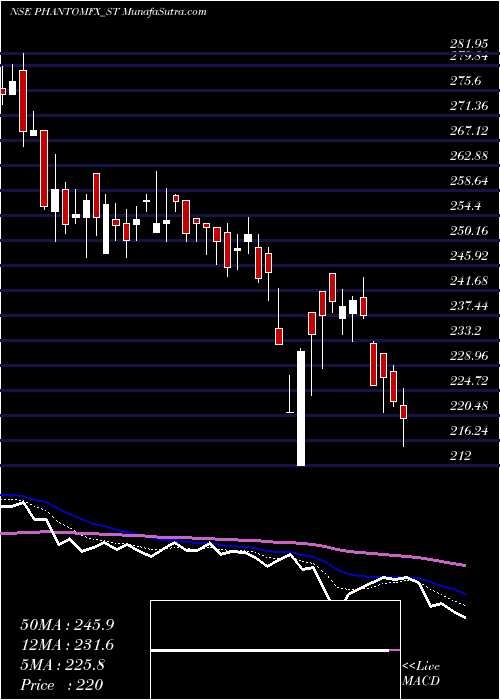The height and width of the screenshot is (700, 500).
Task: Click the 254.4 price label
Action: pyautogui.click(x=466, y=206)
